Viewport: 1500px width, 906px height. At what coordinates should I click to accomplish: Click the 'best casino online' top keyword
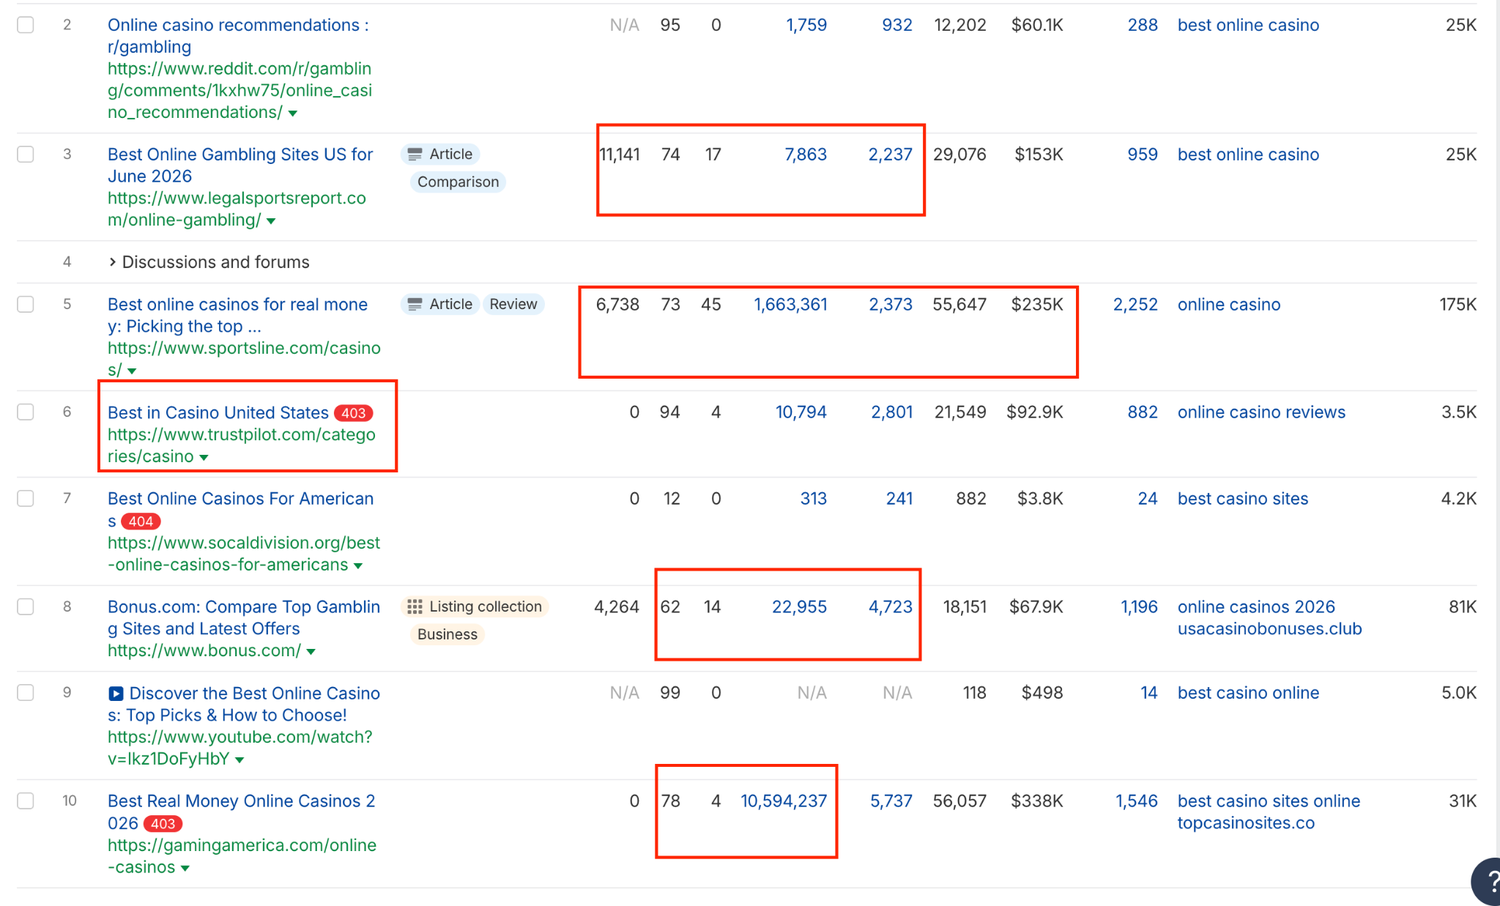tap(1248, 692)
